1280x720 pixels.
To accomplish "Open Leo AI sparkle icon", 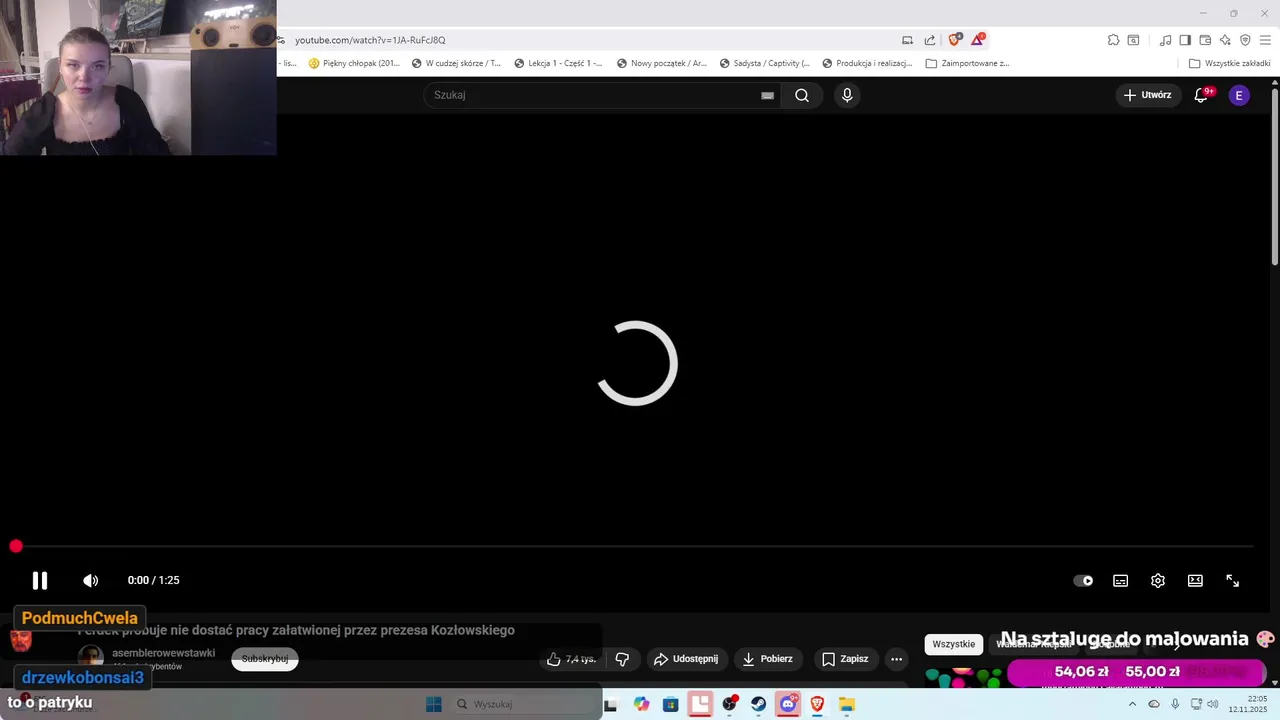I will (1225, 40).
